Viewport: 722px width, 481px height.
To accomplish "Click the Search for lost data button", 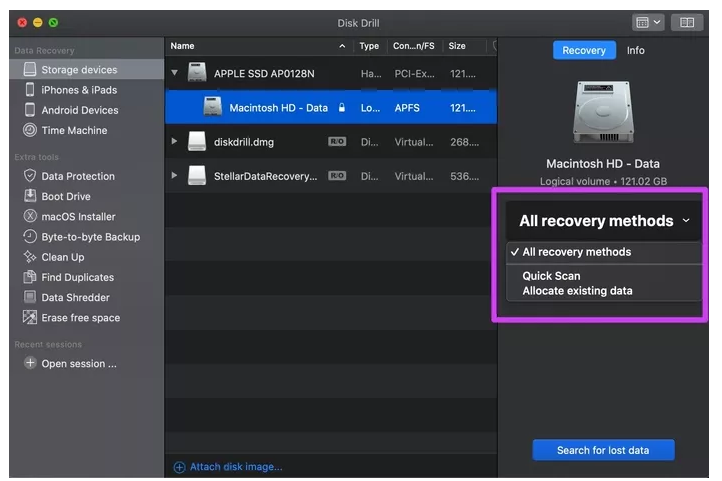I will pyautogui.click(x=602, y=450).
